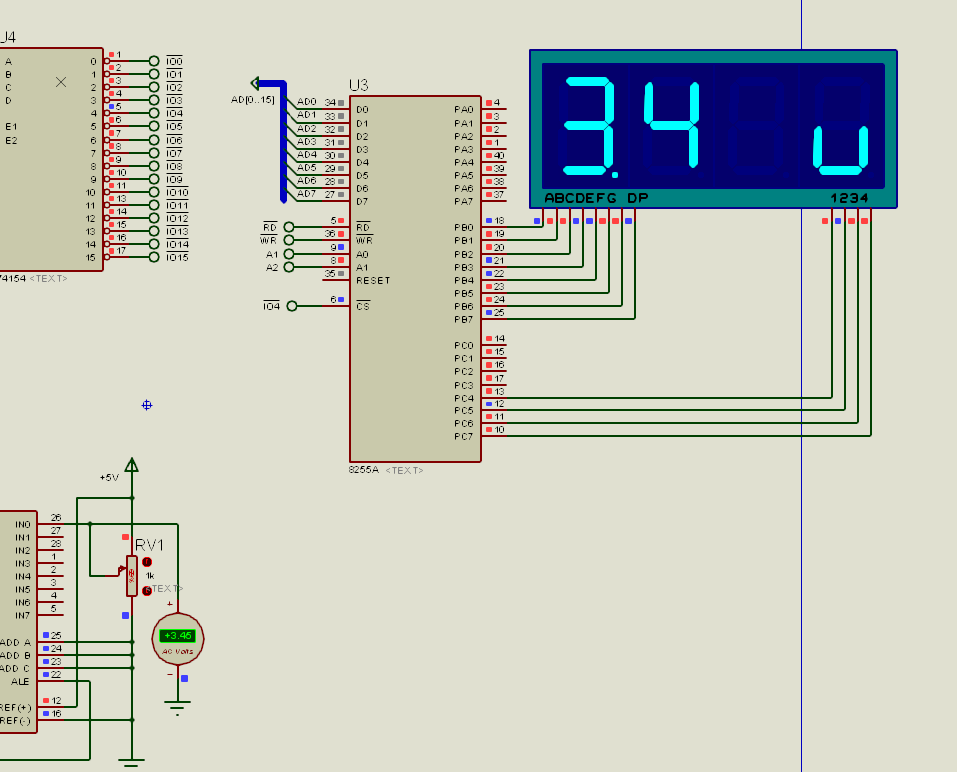Click the AD7 wire label
This screenshot has width=957, height=772.
click(x=307, y=193)
